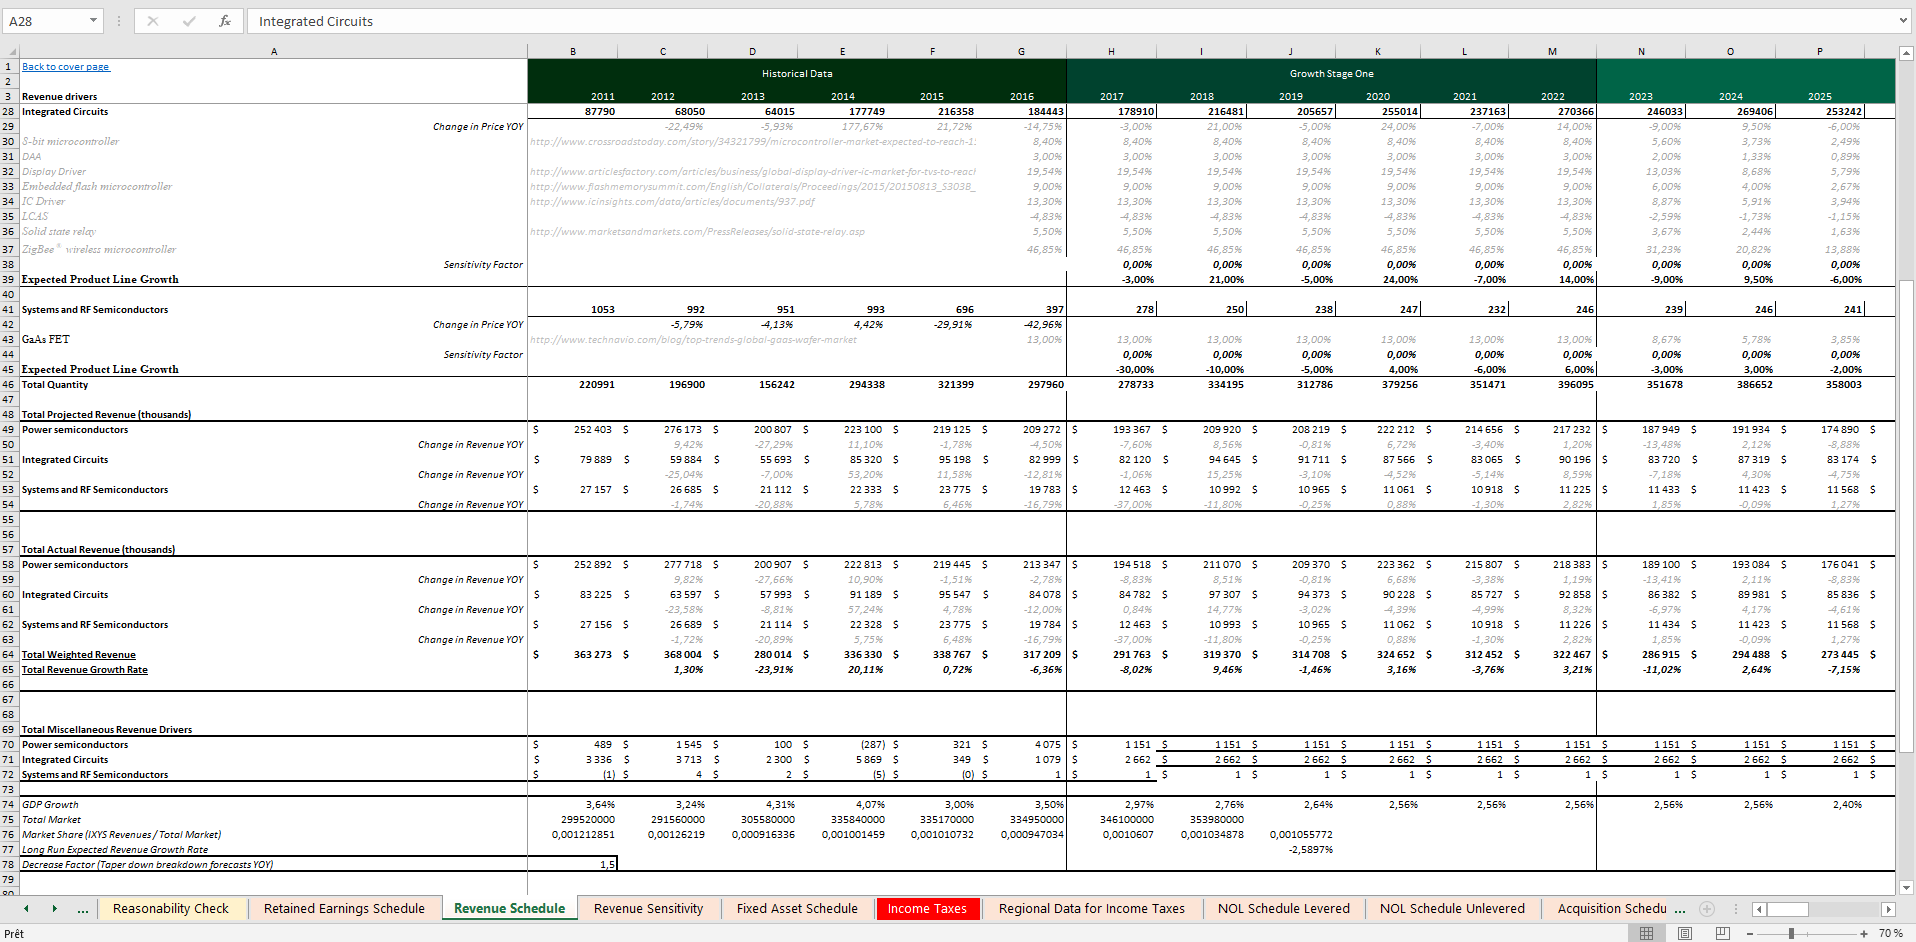Select column P header

pos(1819,51)
